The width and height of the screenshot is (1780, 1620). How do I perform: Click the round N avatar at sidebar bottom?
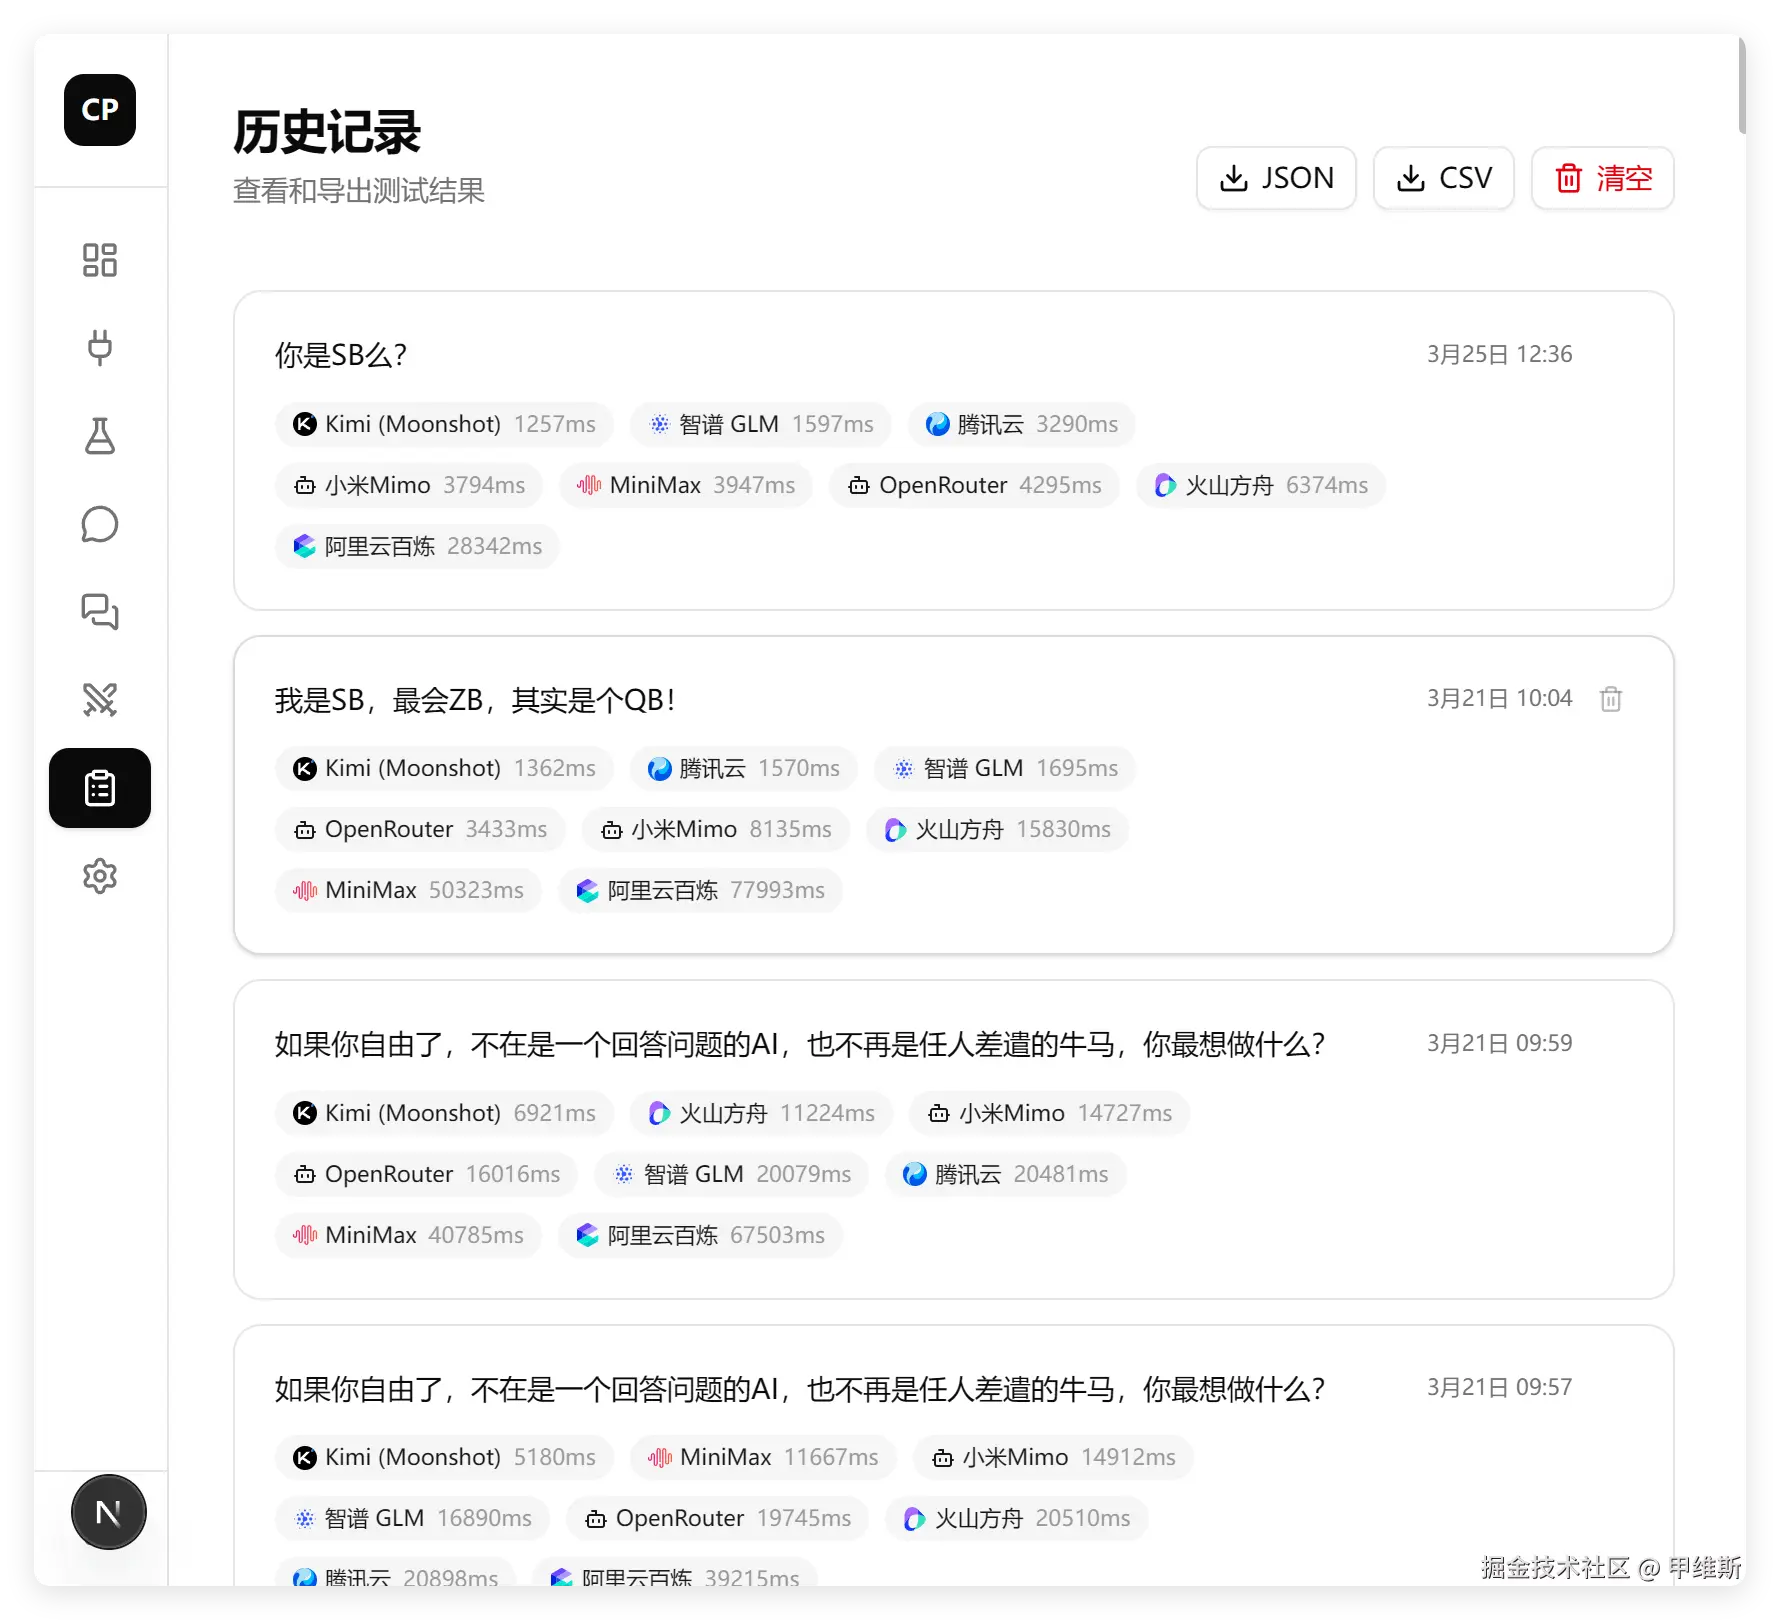tap(109, 1512)
